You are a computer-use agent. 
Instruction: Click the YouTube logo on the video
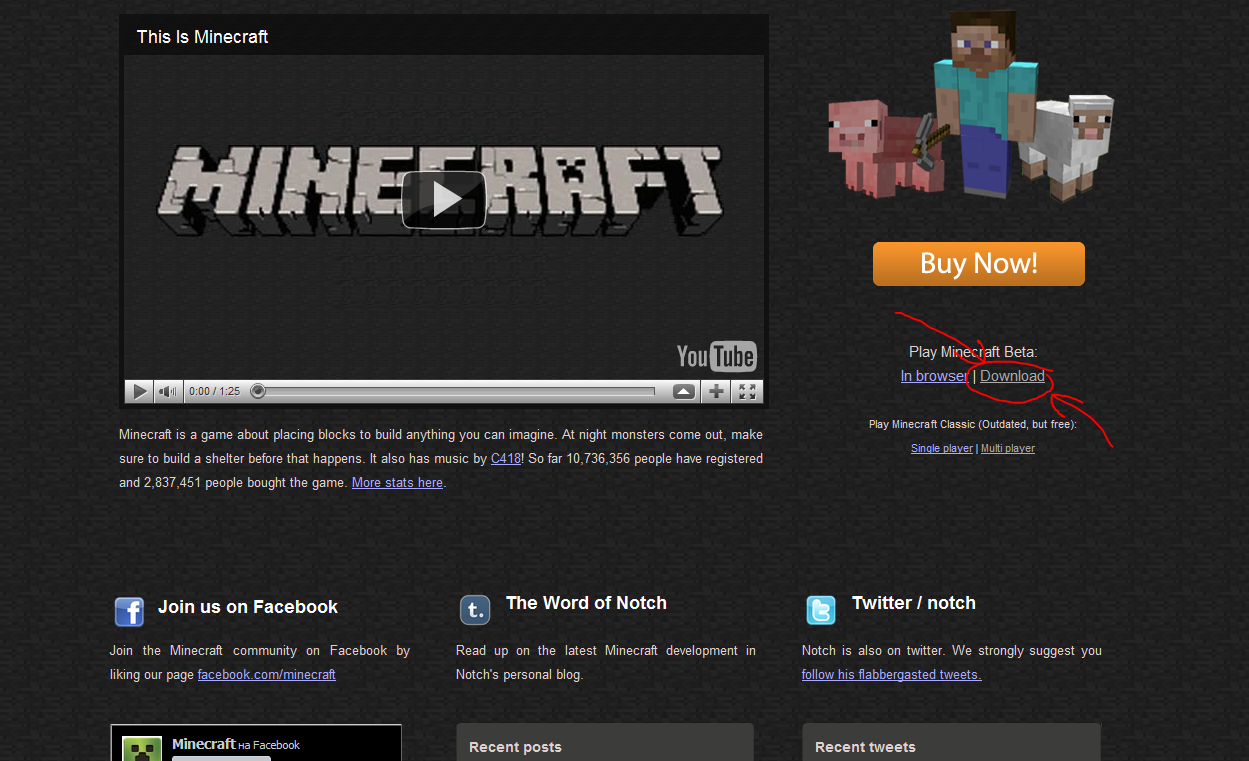click(716, 356)
